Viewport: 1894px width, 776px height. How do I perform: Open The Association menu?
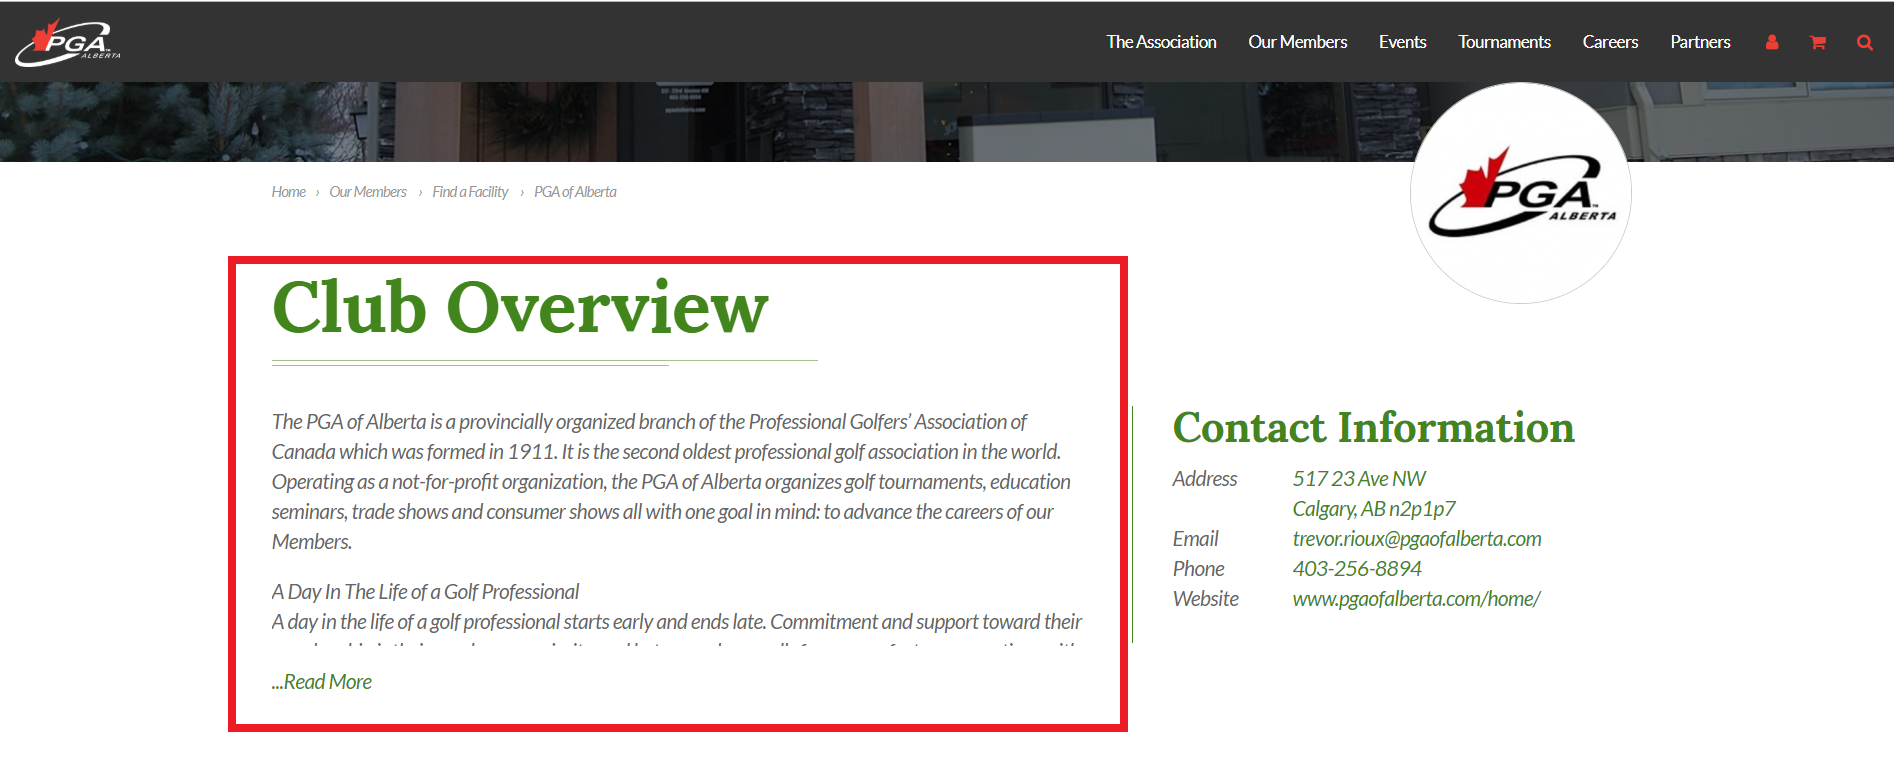pos(1161,42)
